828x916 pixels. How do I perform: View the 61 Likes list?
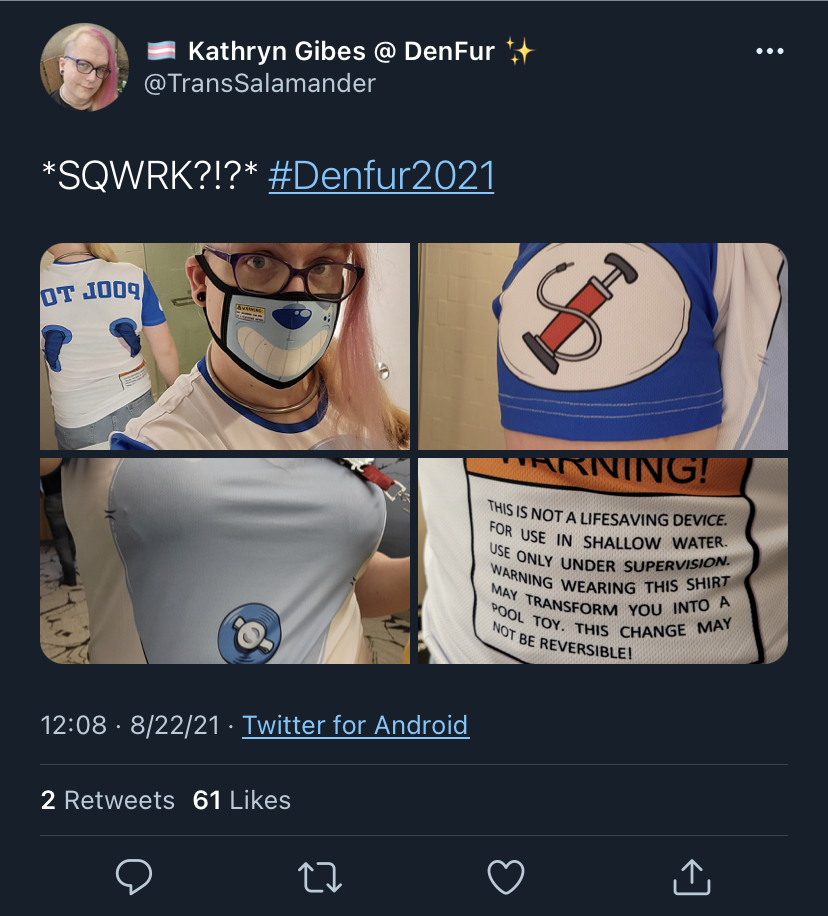(241, 800)
